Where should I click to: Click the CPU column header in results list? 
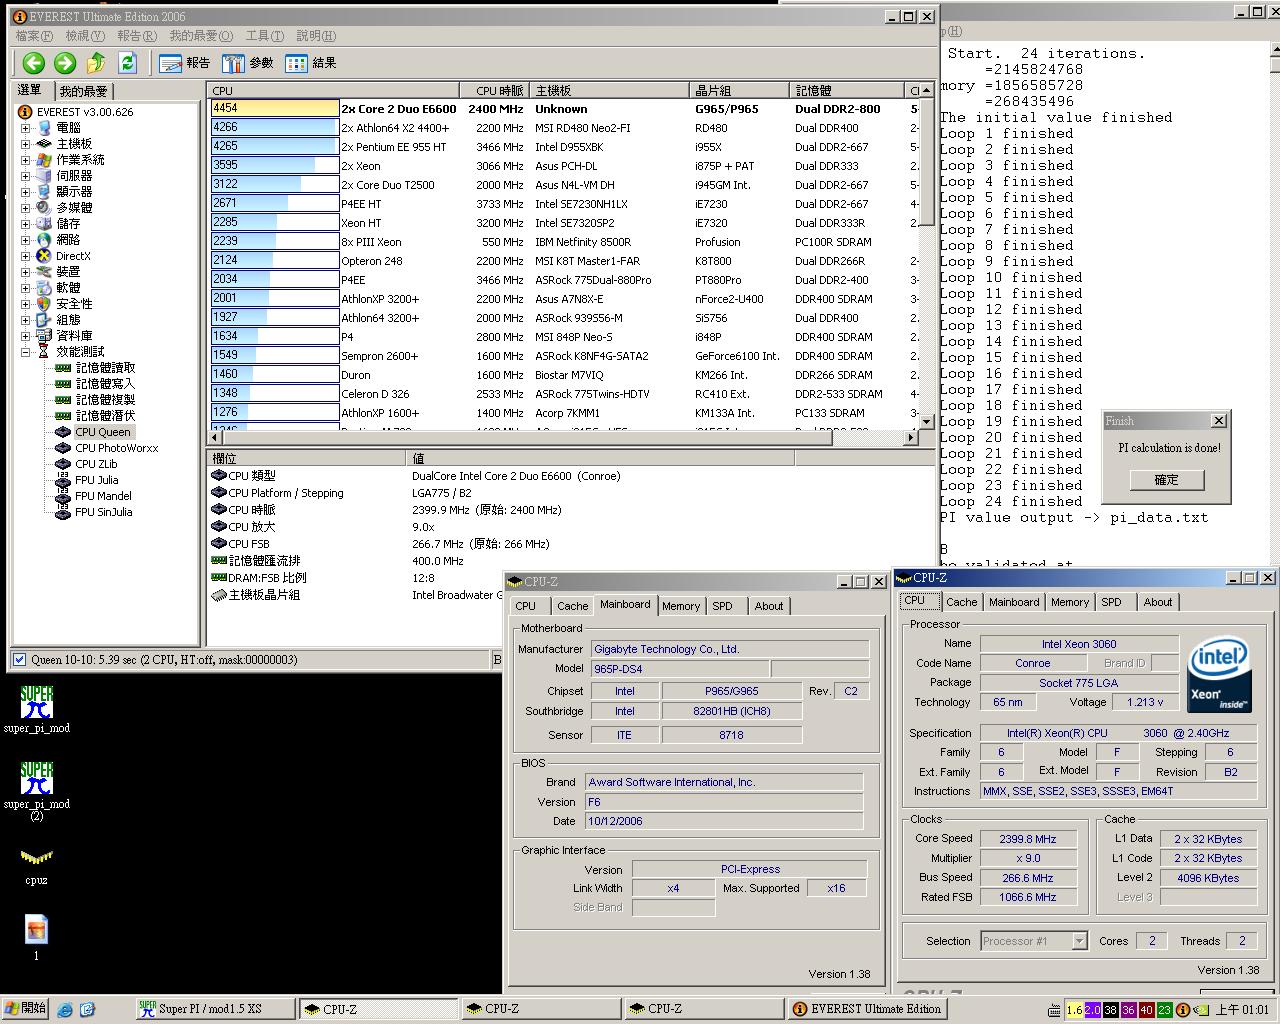coord(333,91)
